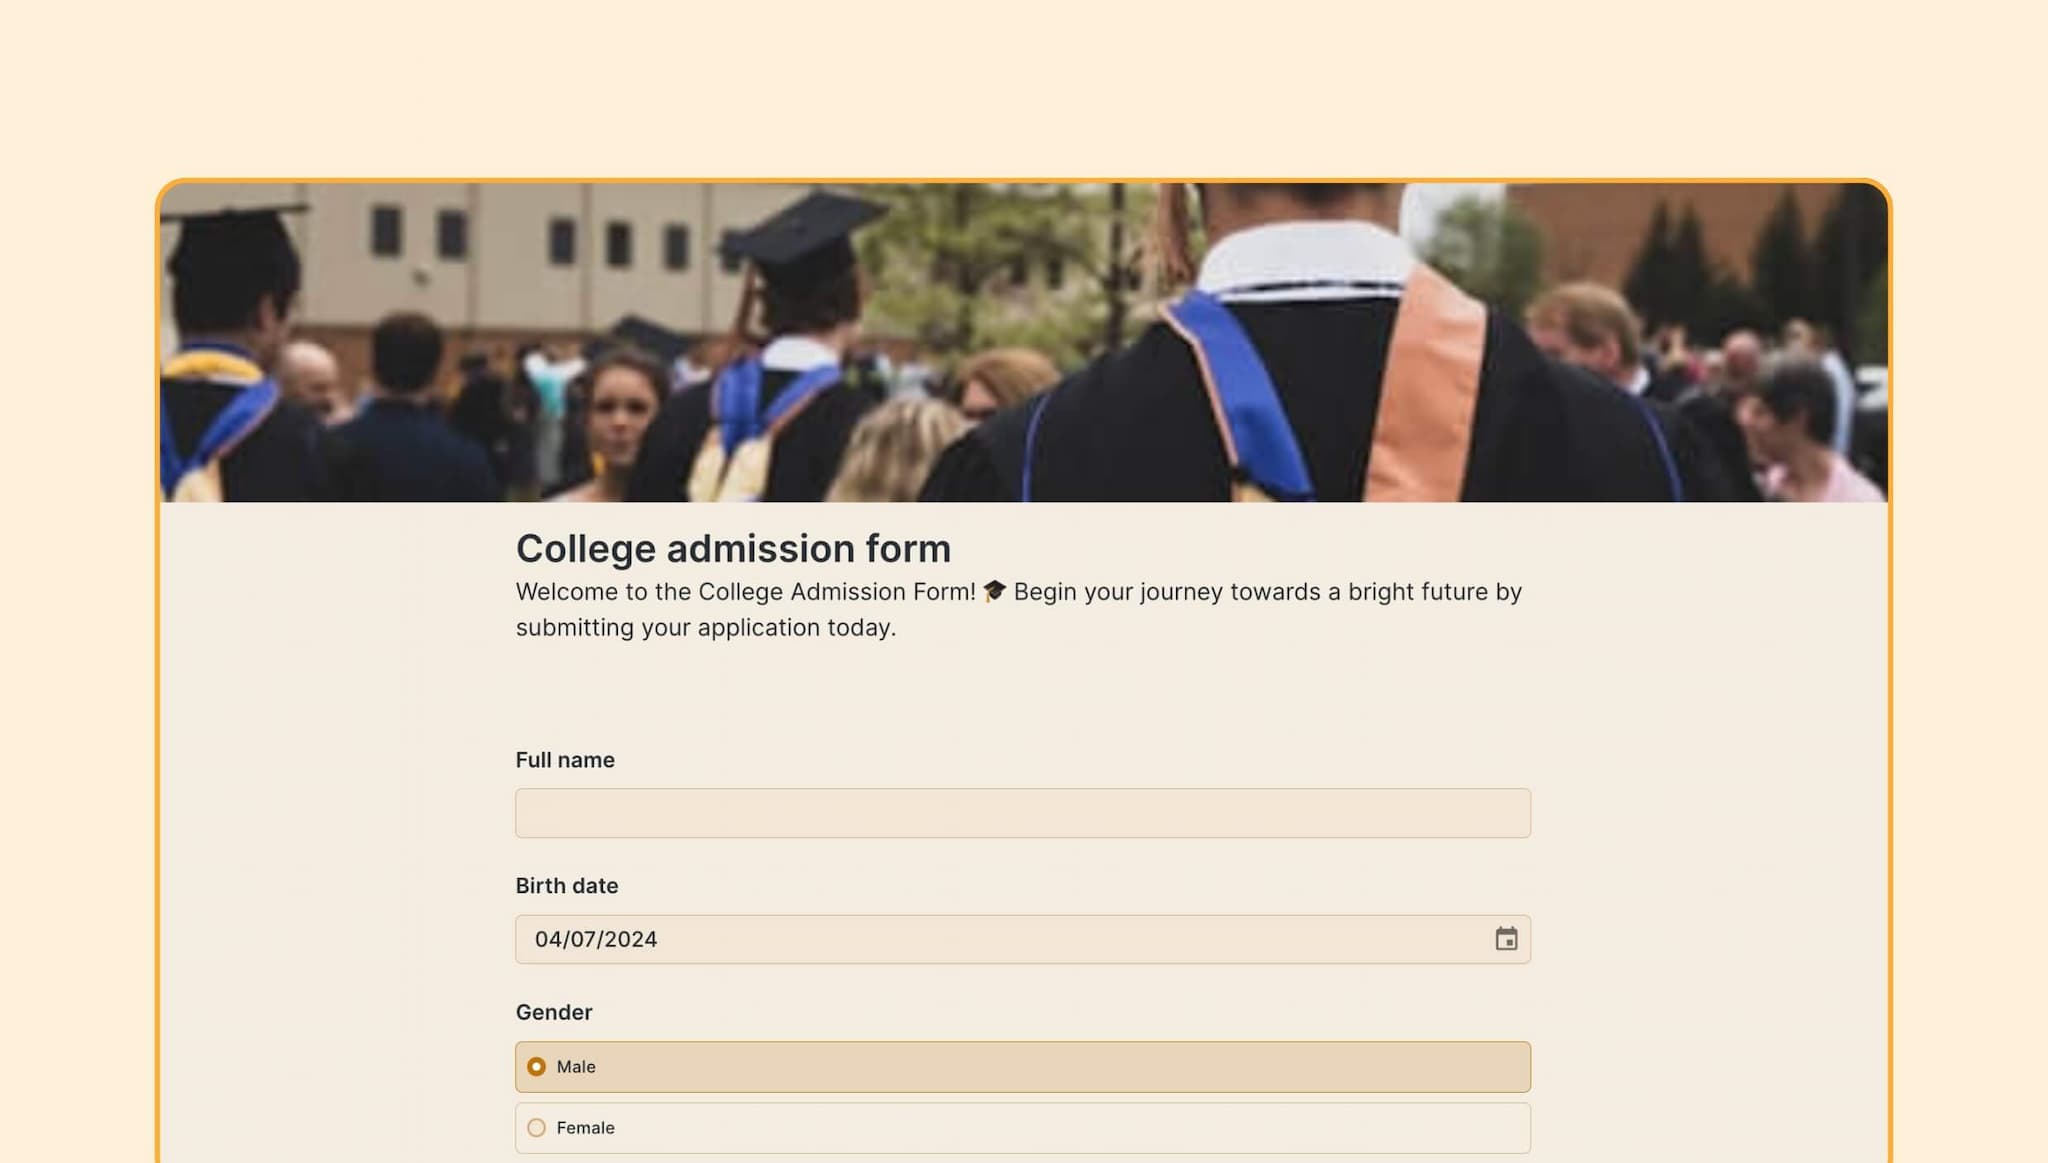This screenshot has height=1163, width=2048.
Task: Click the graduation cap emoji in the welcome text
Action: point(994,591)
